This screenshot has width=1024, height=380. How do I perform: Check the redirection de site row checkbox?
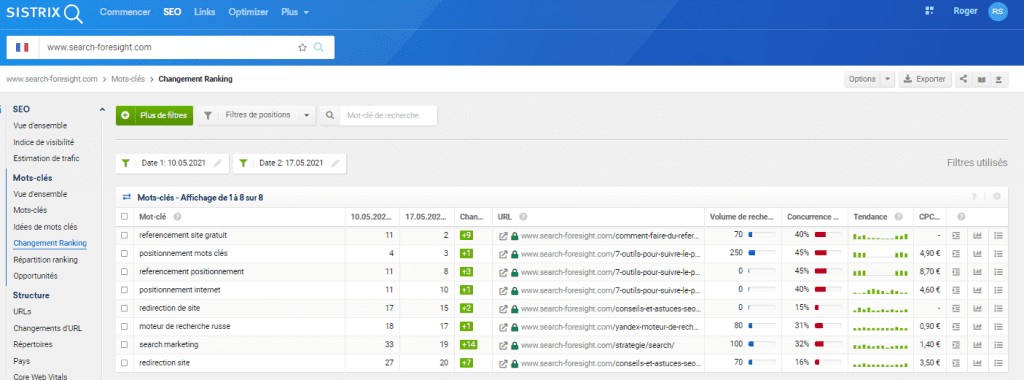coord(125,308)
